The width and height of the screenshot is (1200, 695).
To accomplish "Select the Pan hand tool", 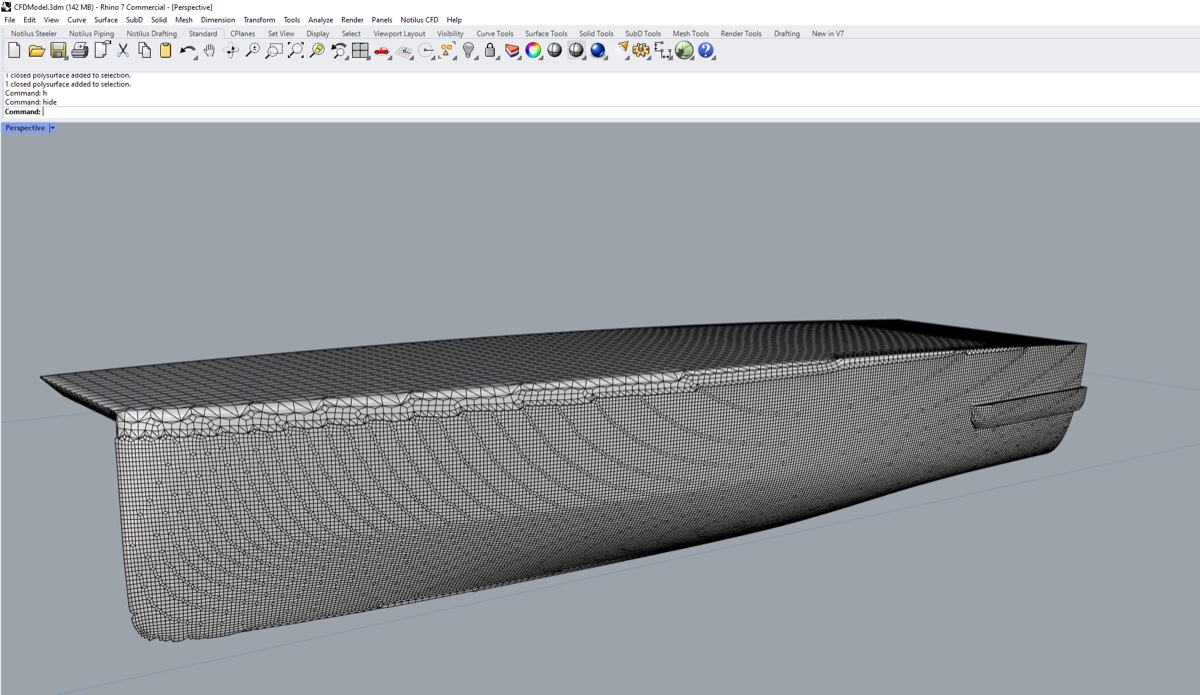I will click(x=209, y=50).
